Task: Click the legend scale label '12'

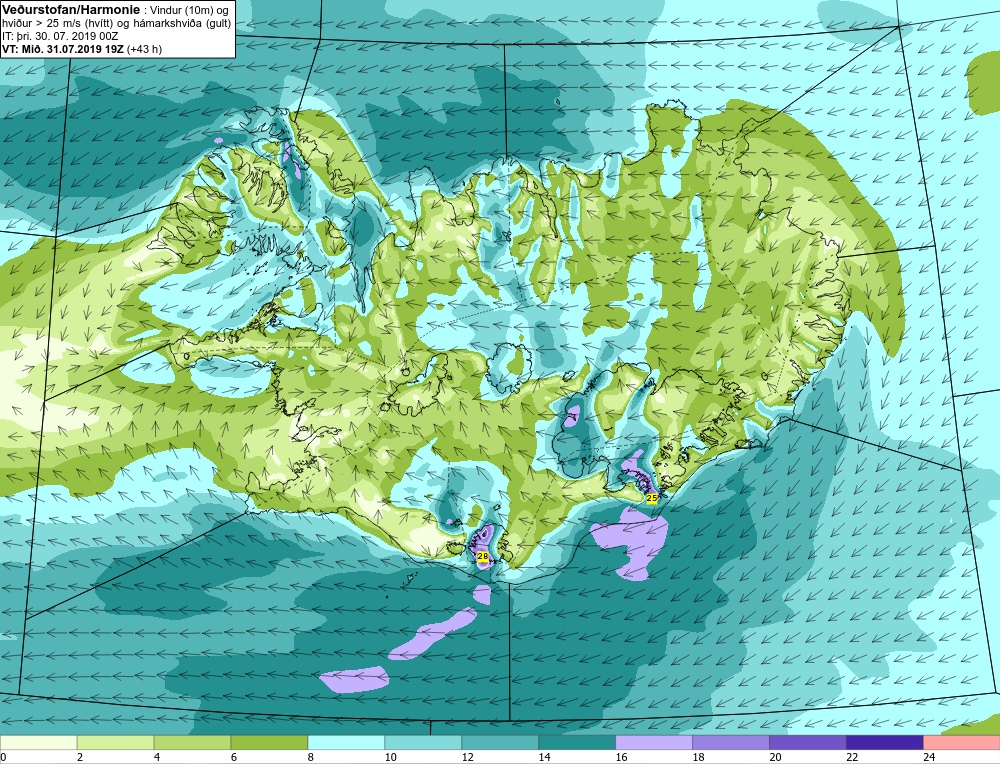Action: pyautogui.click(x=467, y=757)
